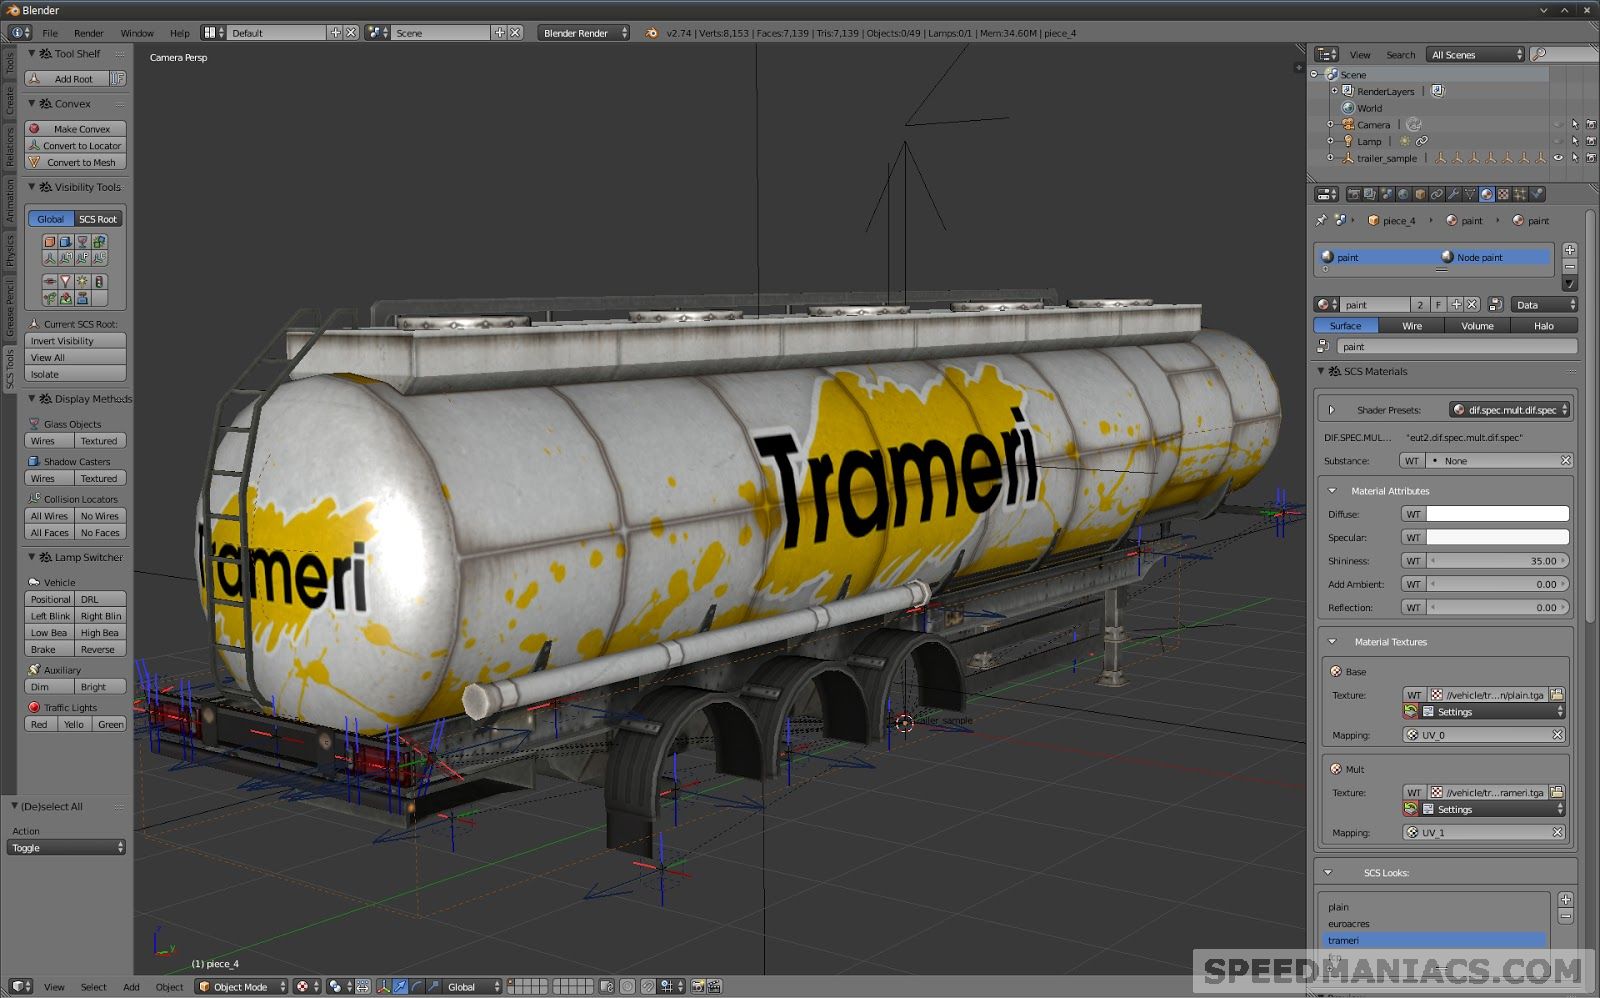Click the Make Convex button
Image resolution: width=1600 pixels, height=998 pixels.
coord(74,128)
